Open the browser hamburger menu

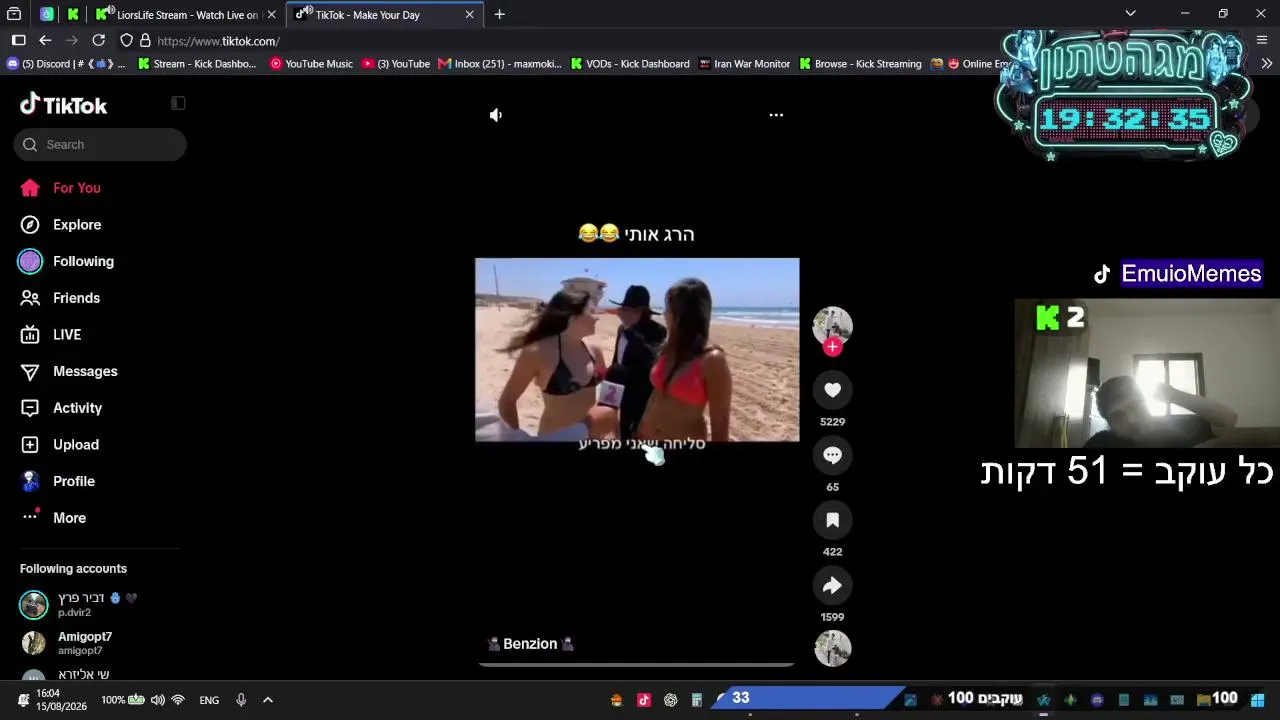click(1262, 40)
